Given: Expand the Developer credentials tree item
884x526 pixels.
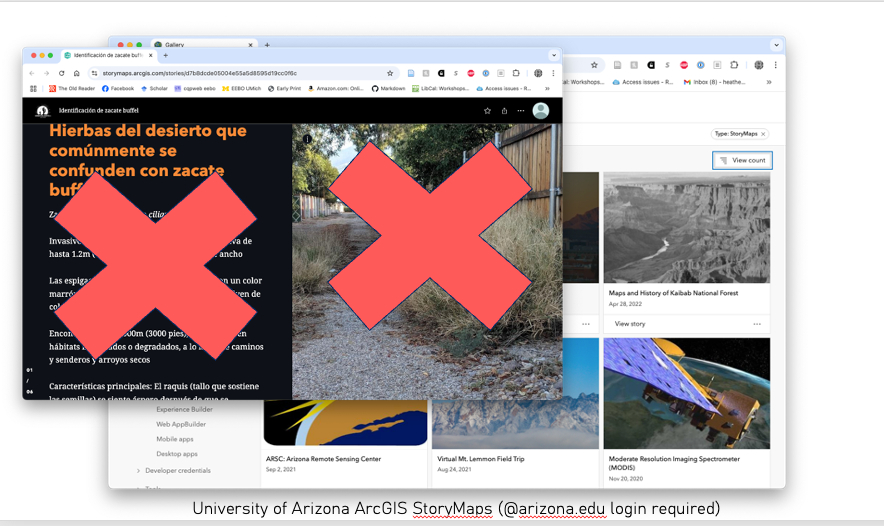Looking at the screenshot, I should click(x=138, y=470).
